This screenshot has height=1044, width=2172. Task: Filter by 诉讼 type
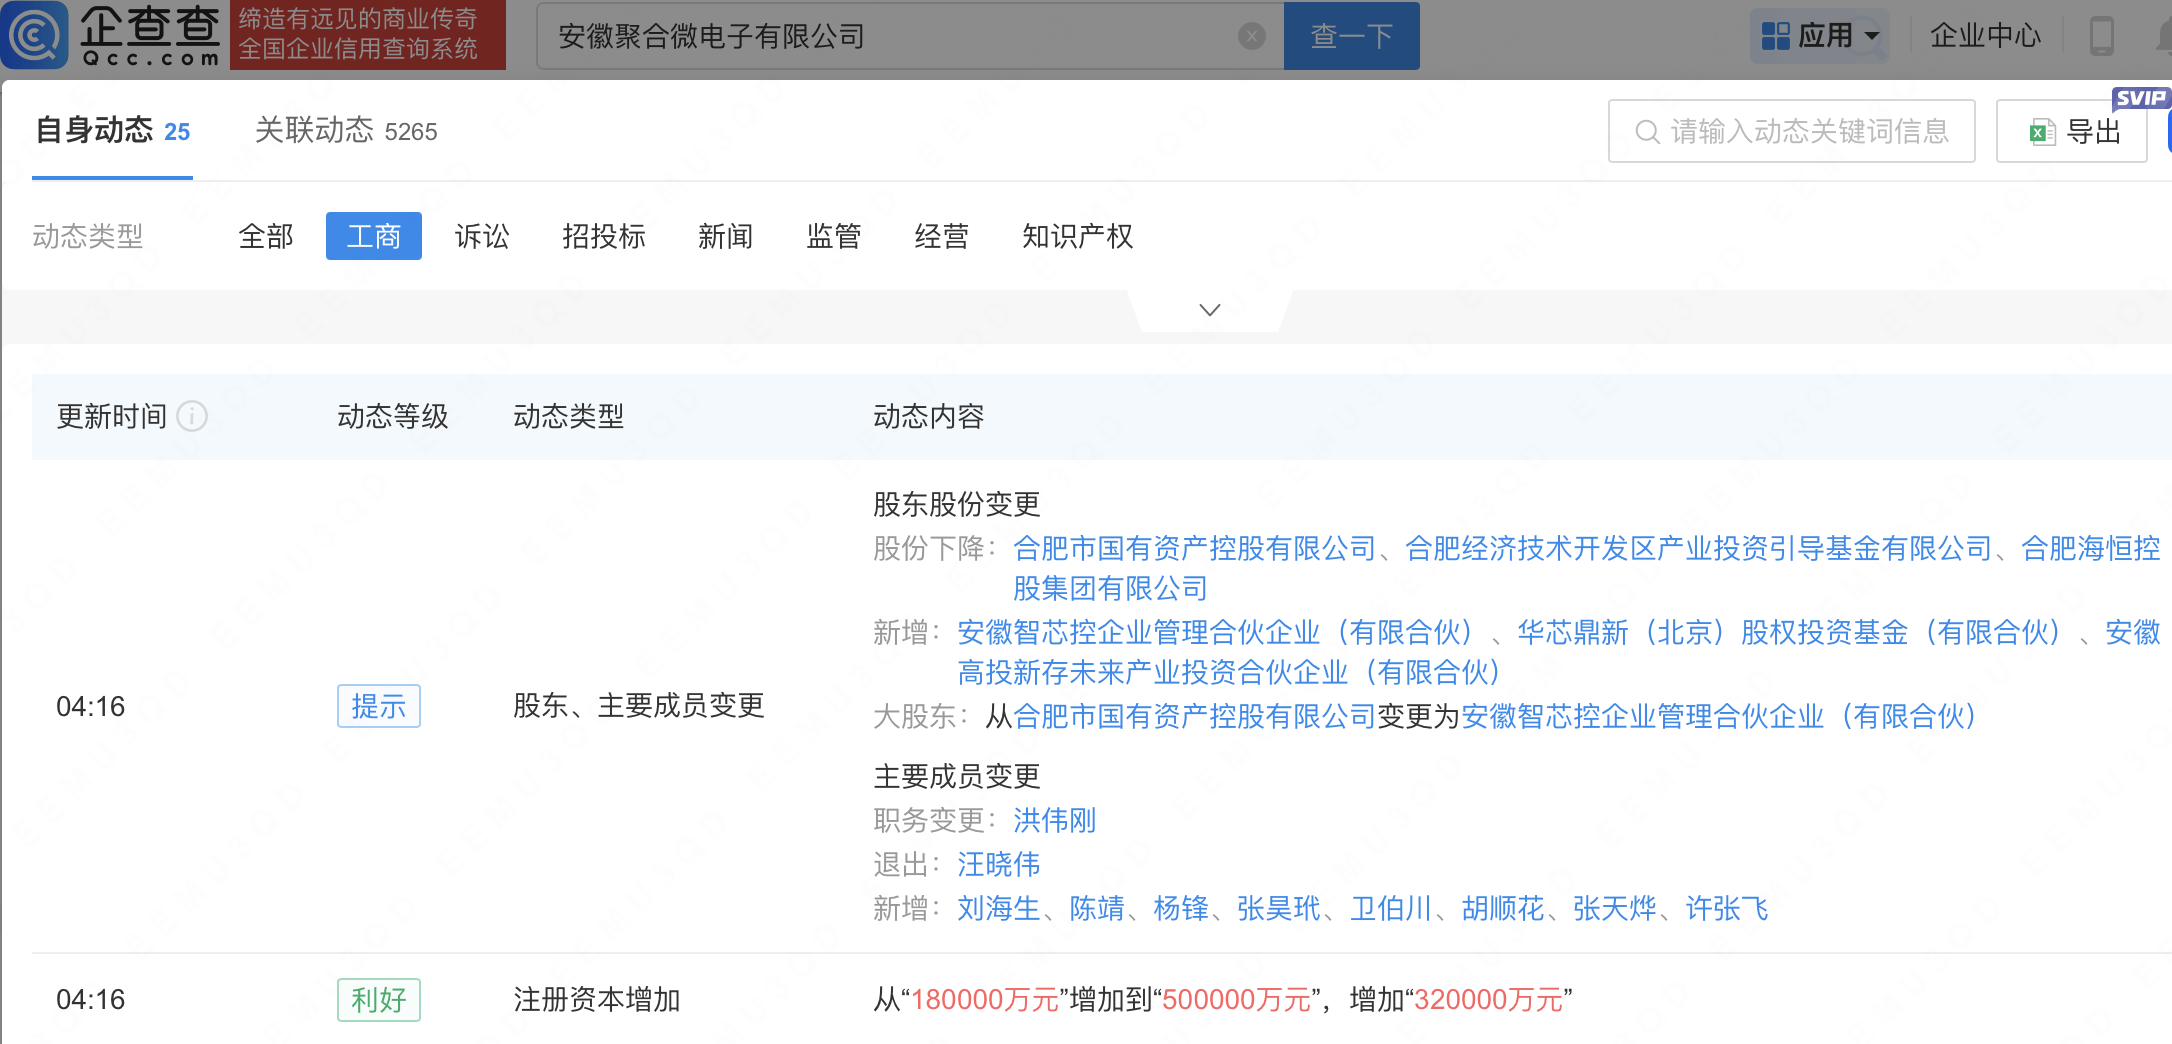click(x=482, y=237)
